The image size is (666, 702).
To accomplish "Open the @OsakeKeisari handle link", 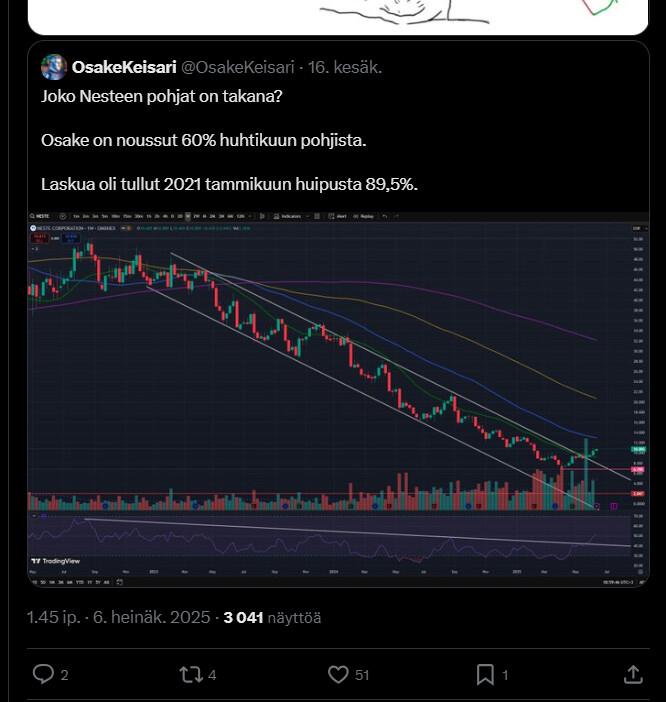I will point(238,67).
